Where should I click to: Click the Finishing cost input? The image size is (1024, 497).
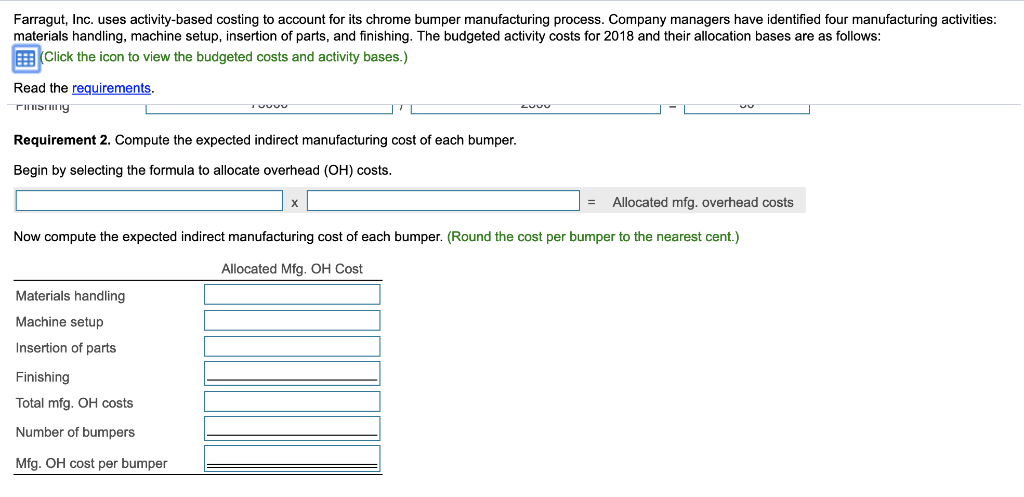pyautogui.click(x=292, y=374)
